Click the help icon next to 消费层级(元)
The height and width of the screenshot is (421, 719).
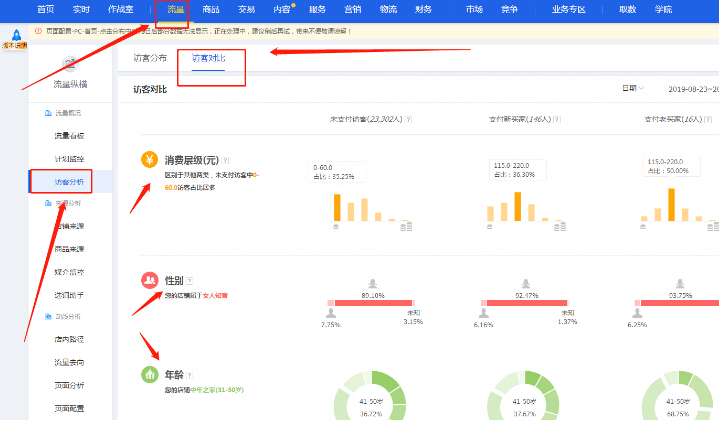(x=227, y=160)
